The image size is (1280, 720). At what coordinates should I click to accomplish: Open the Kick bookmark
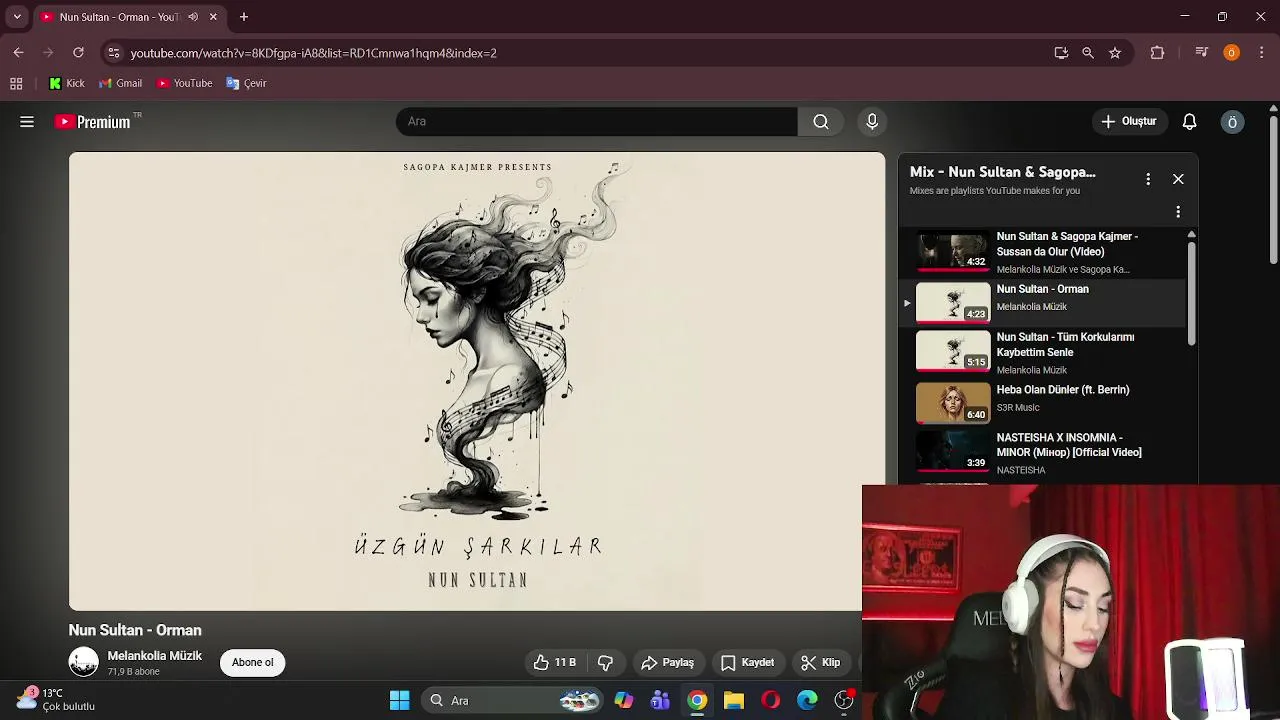67,83
